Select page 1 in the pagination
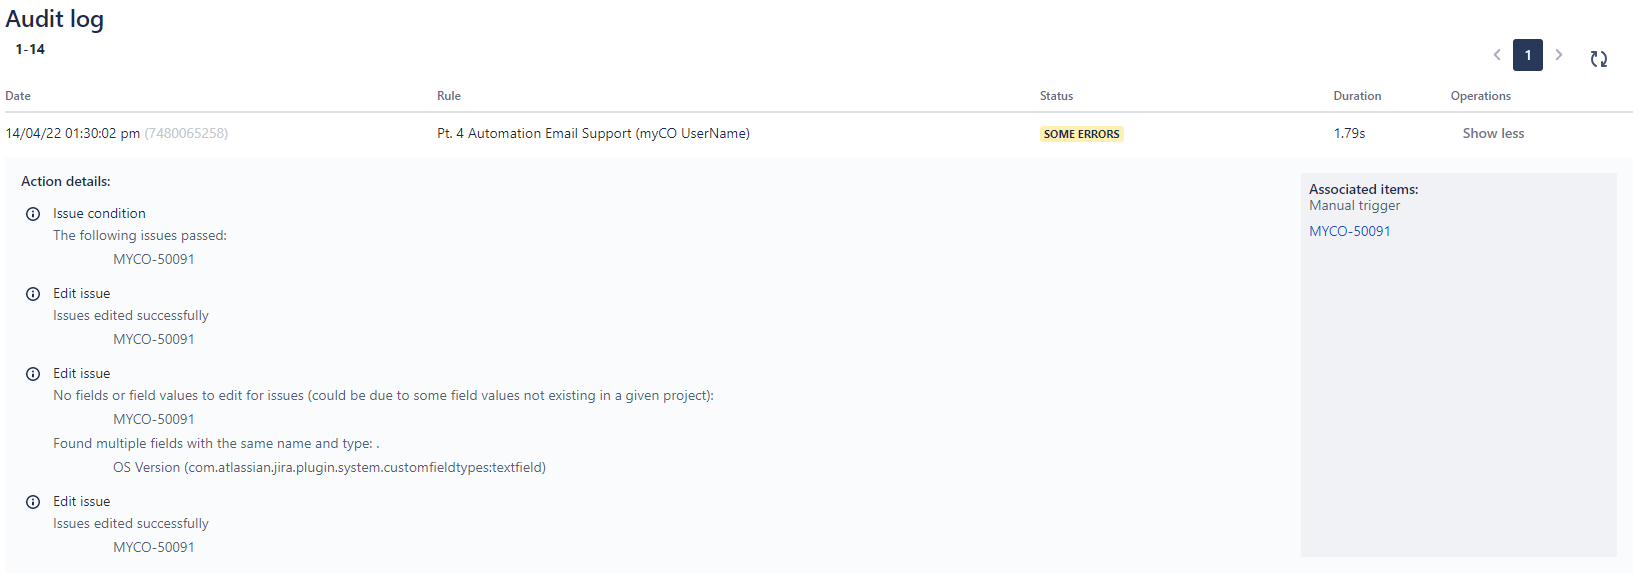Screen dimensions: 1649x577 (1528, 55)
